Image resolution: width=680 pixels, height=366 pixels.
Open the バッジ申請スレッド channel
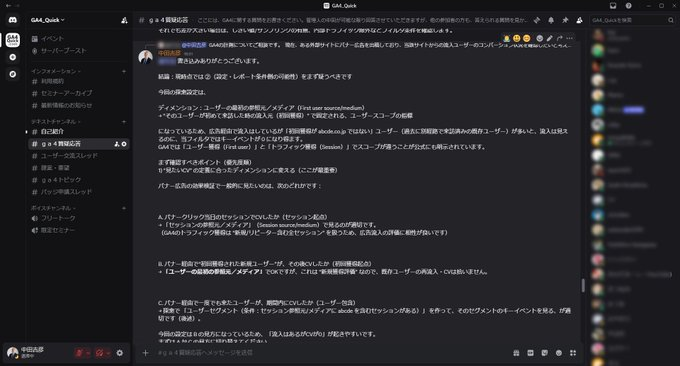point(79,192)
